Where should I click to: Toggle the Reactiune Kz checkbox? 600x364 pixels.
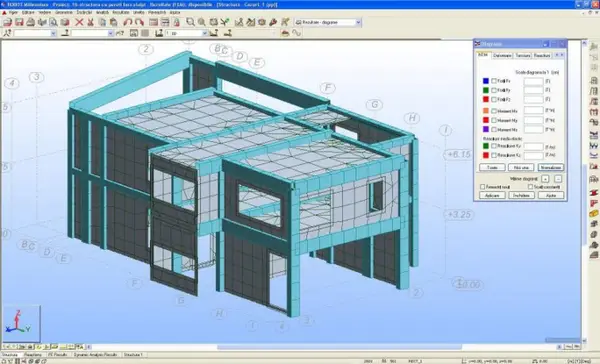pyautogui.click(x=494, y=155)
